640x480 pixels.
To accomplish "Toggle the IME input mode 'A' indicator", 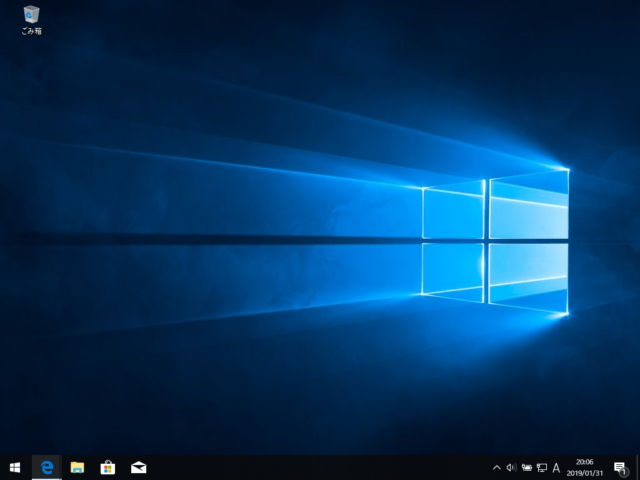I will pos(556,468).
